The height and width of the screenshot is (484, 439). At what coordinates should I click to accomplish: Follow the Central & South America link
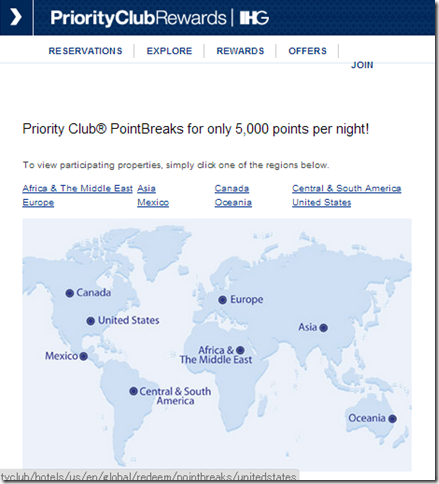coord(347,189)
